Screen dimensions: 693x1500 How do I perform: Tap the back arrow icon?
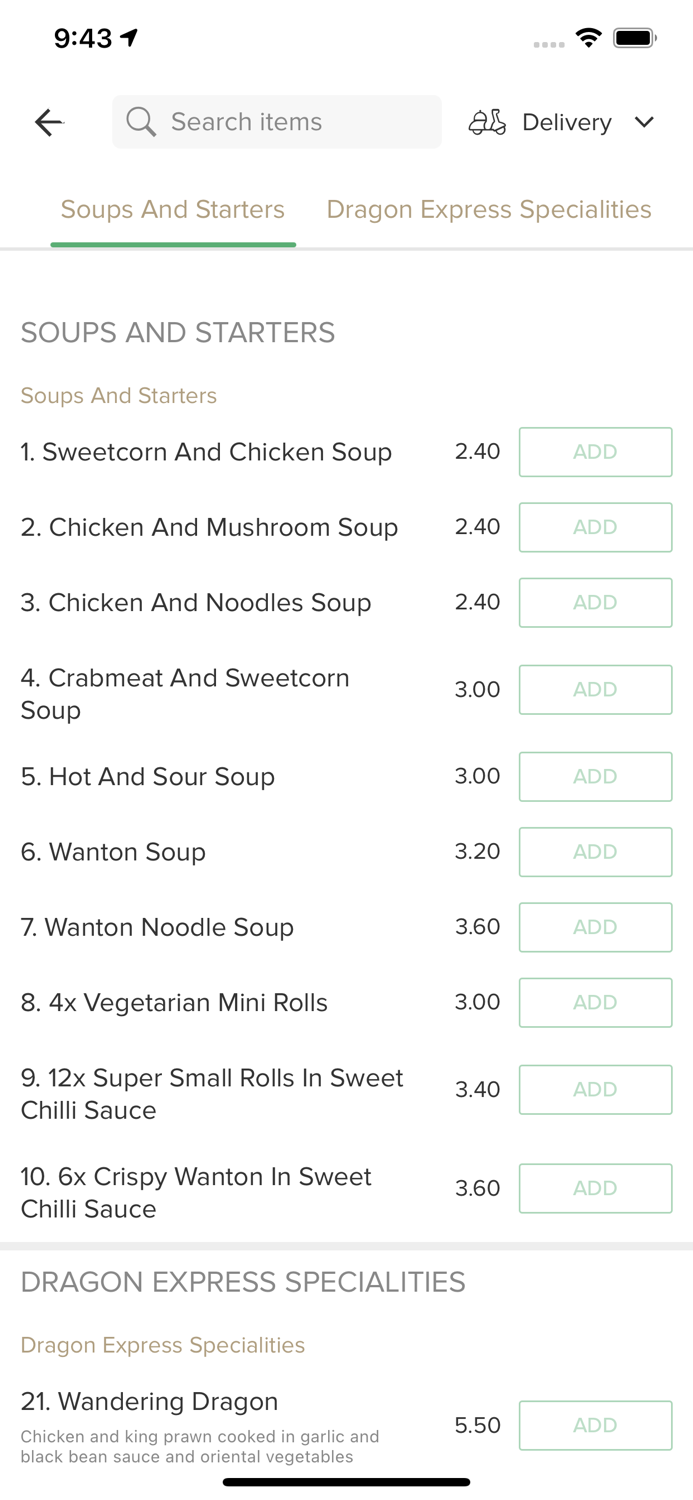coord(49,122)
